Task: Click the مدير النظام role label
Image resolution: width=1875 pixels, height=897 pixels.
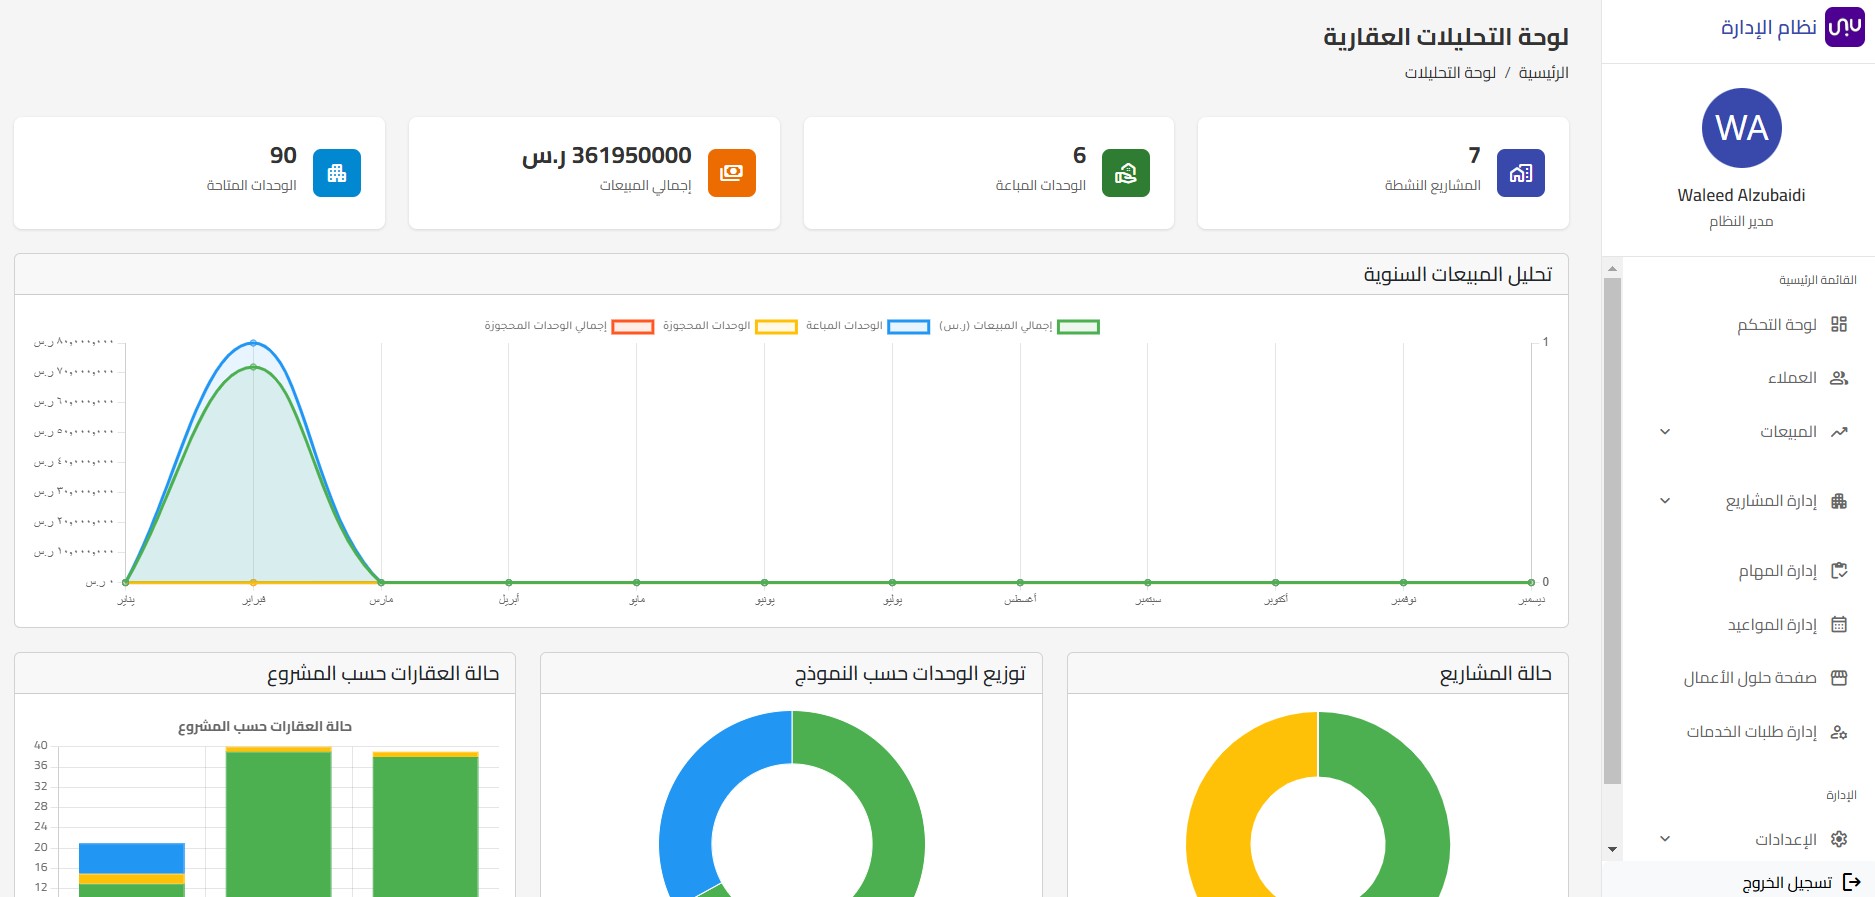Action: click(x=1741, y=222)
